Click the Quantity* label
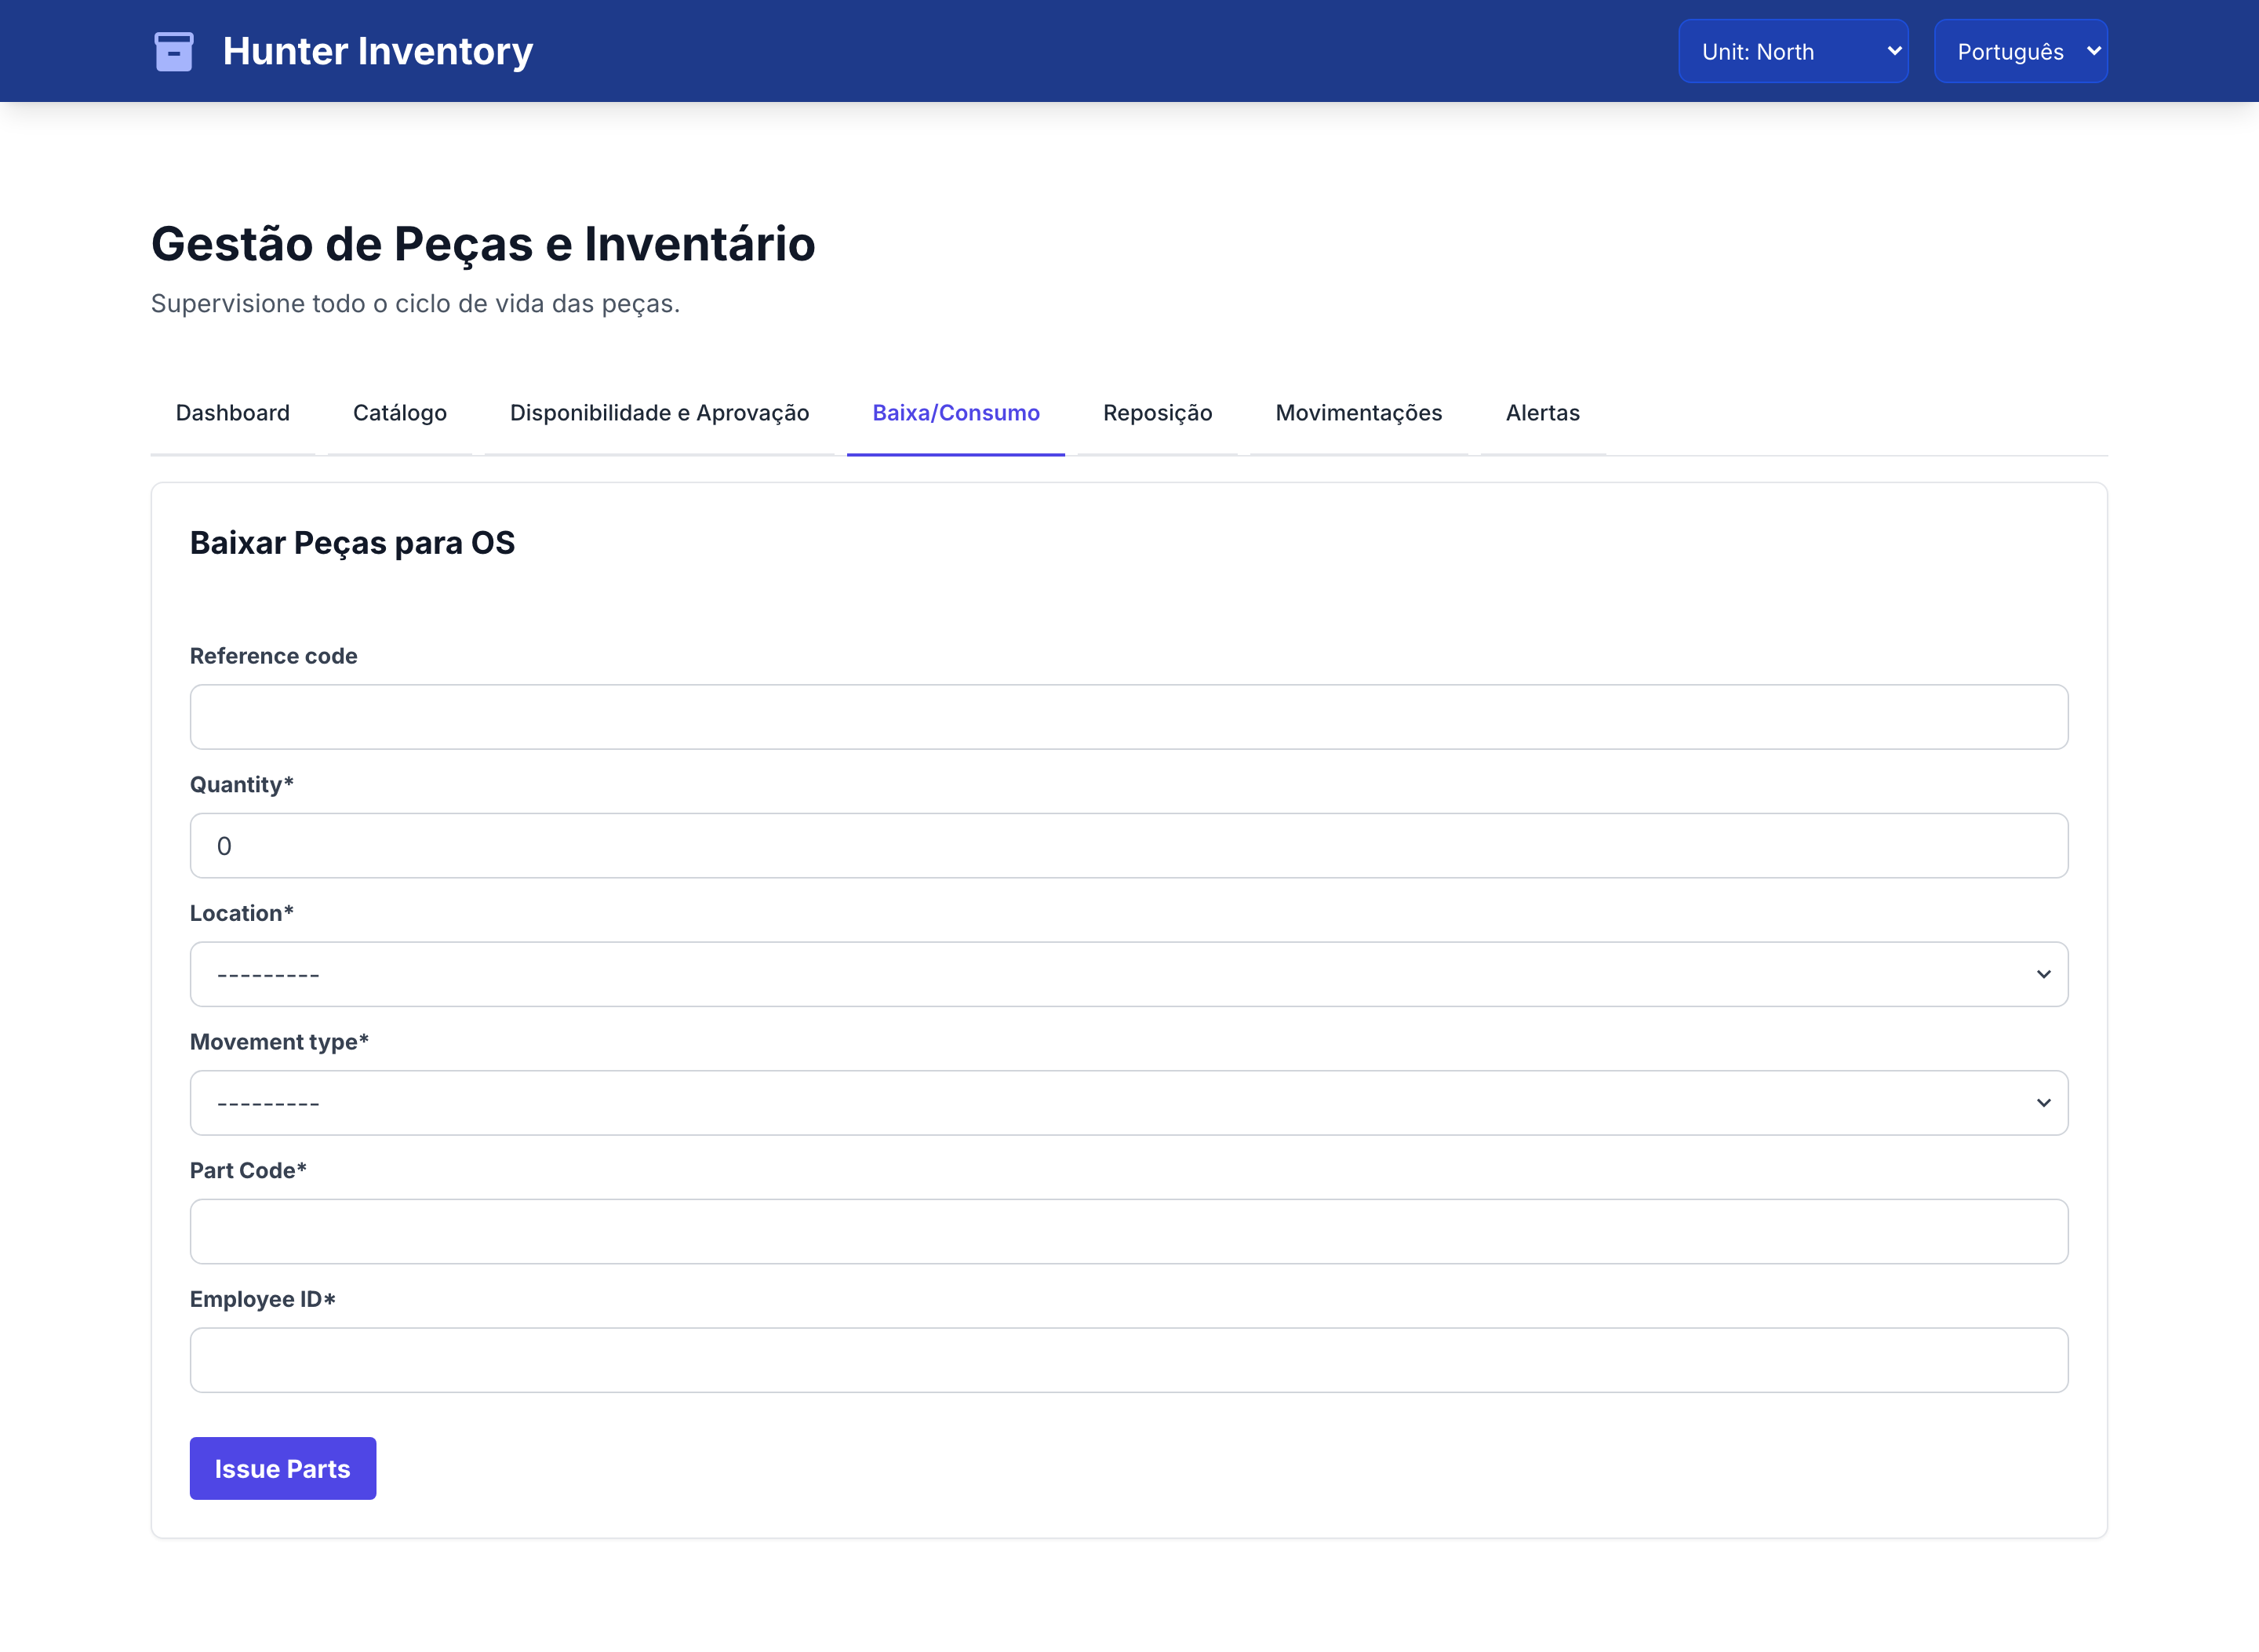 click(x=241, y=785)
